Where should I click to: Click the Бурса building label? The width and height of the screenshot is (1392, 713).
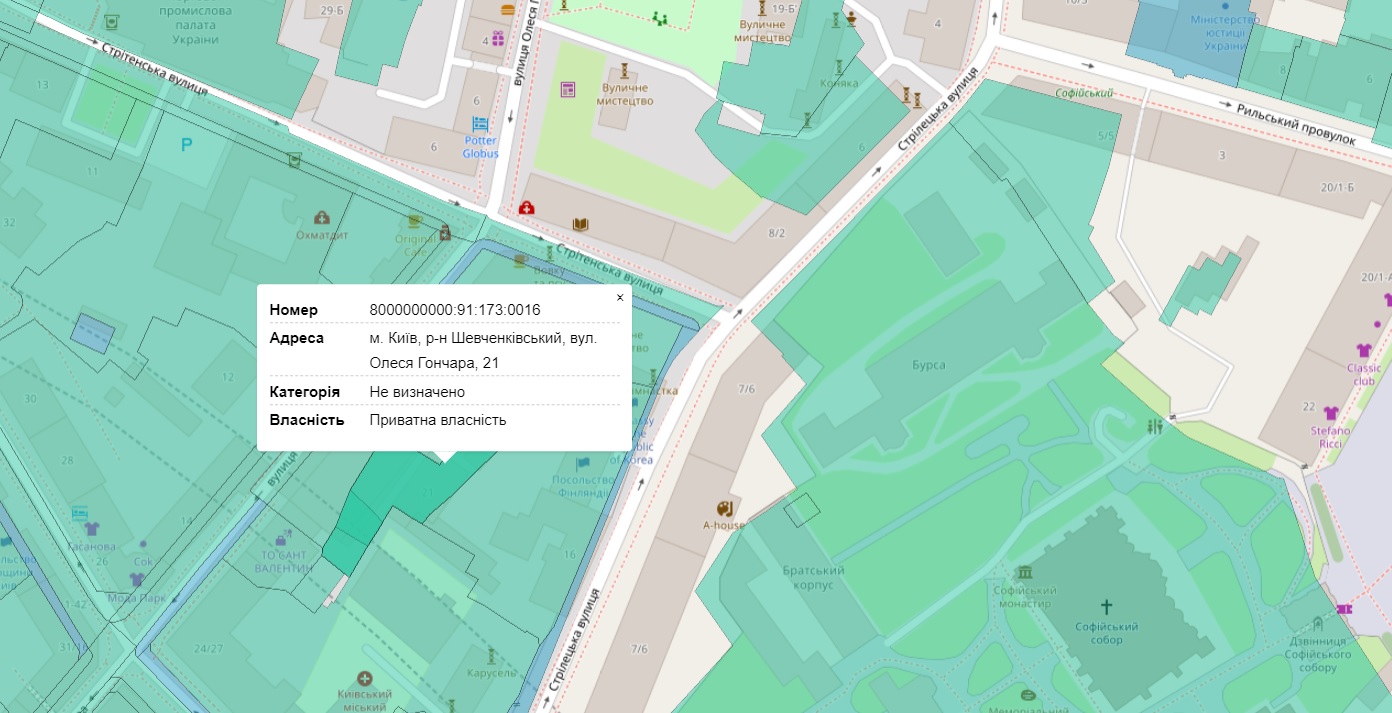click(x=928, y=365)
